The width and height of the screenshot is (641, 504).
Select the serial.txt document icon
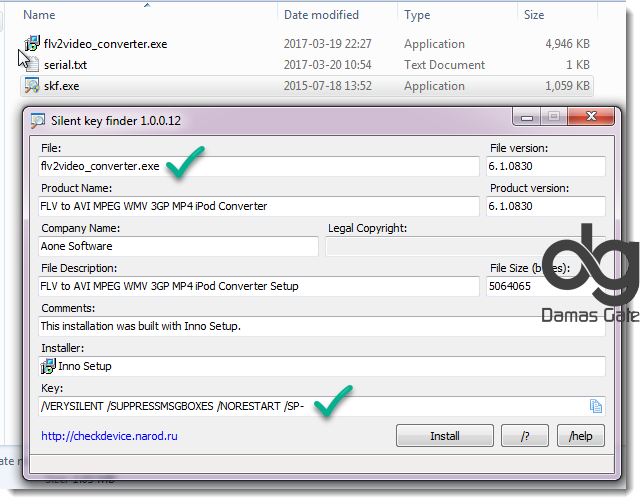coord(33,65)
